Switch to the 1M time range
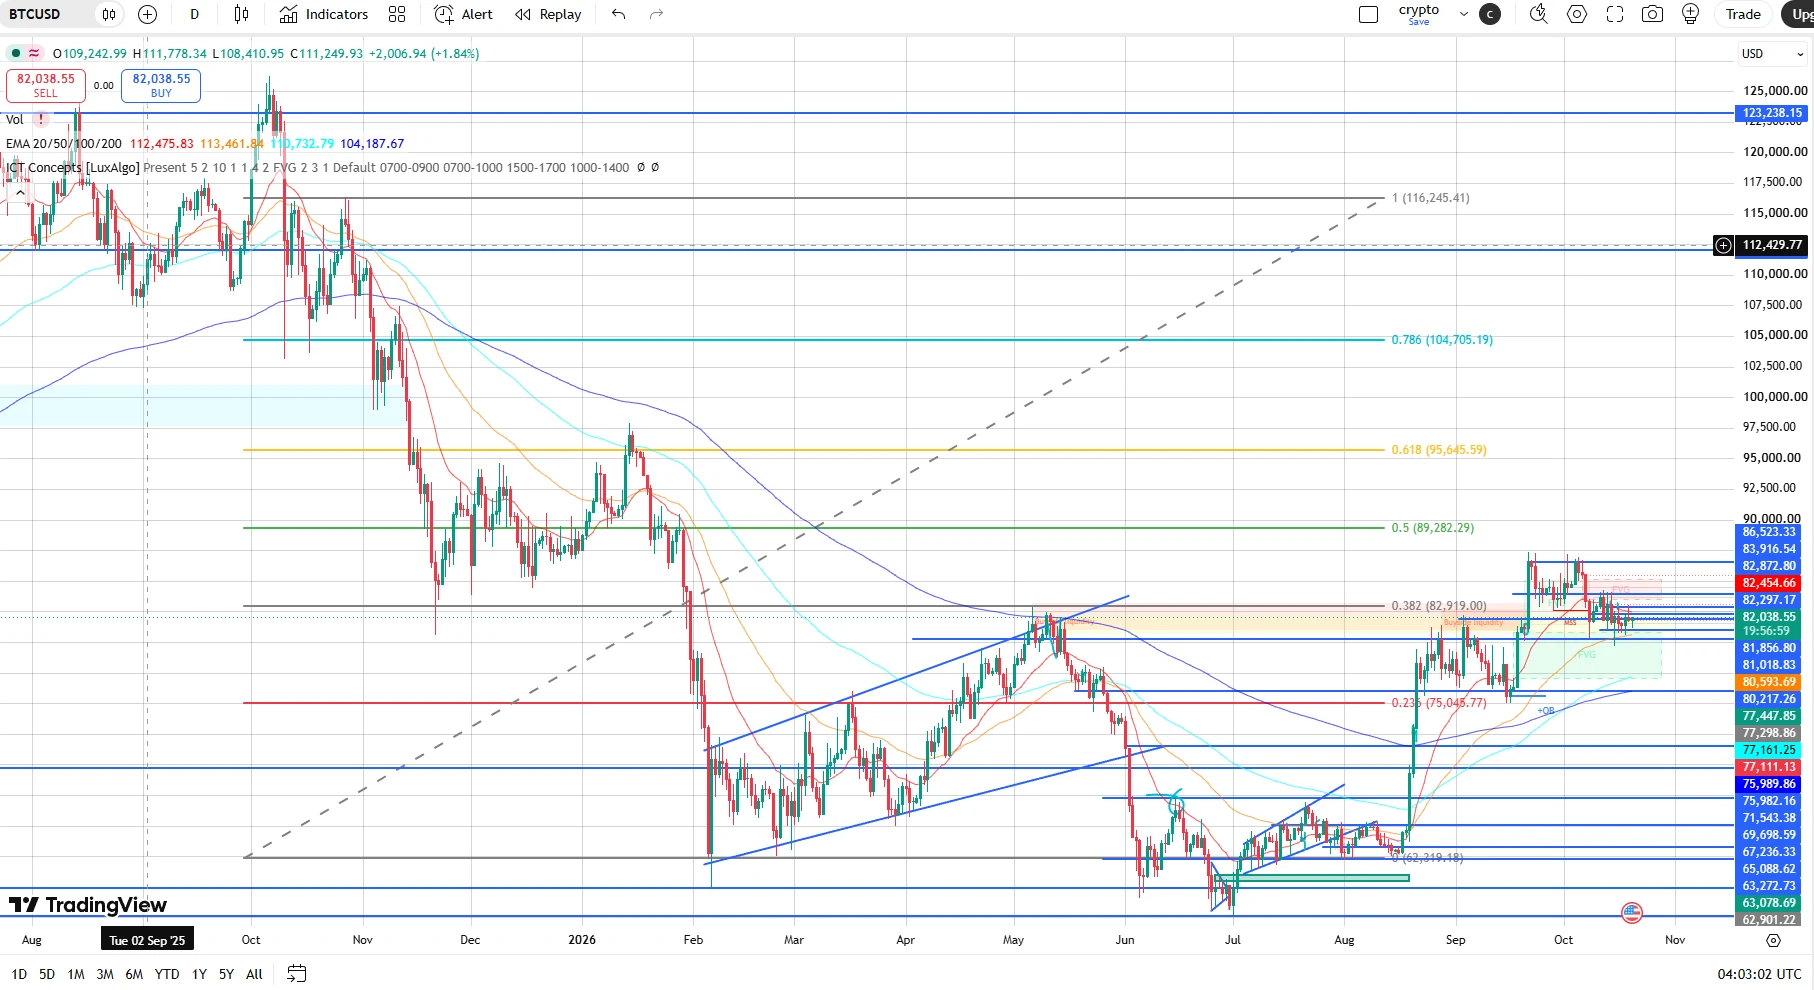The height and width of the screenshot is (990, 1814). (x=76, y=974)
